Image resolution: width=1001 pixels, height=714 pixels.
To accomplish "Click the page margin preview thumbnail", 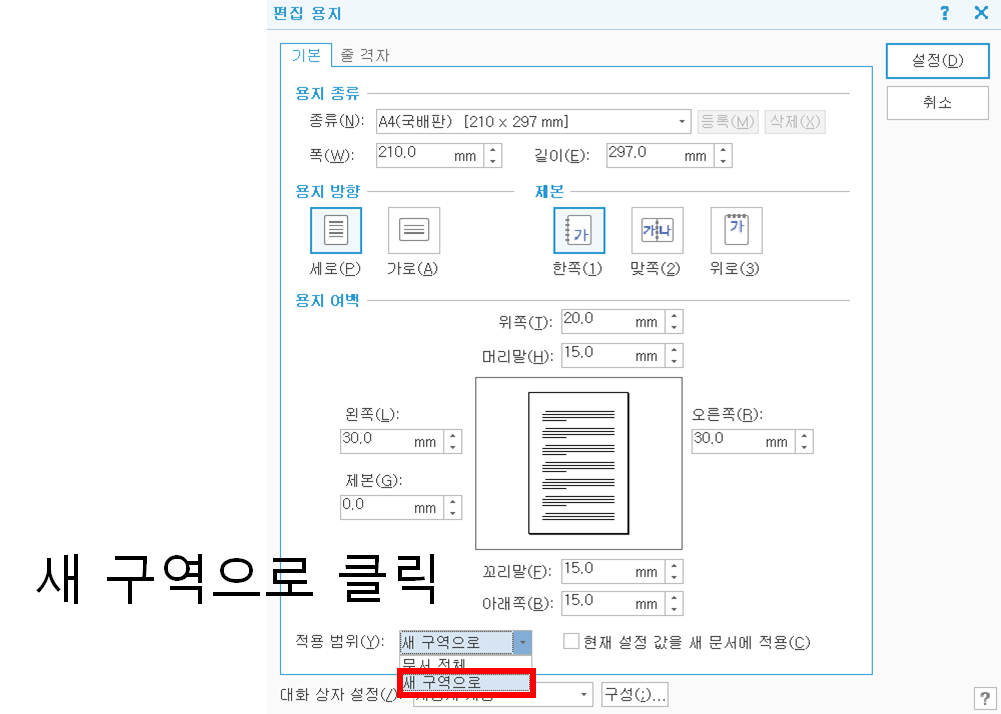I will [x=578, y=463].
